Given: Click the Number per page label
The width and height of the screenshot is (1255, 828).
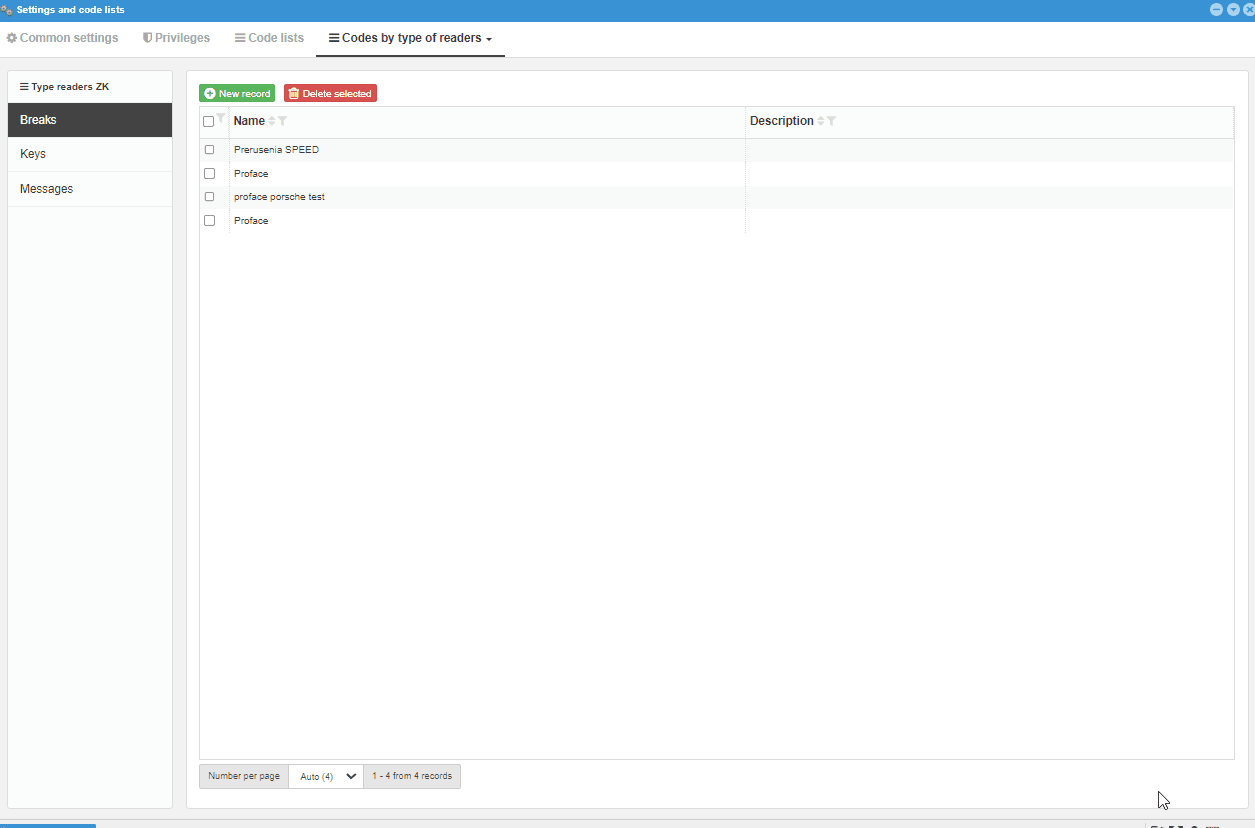Looking at the screenshot, I should (x=244, y=776).
